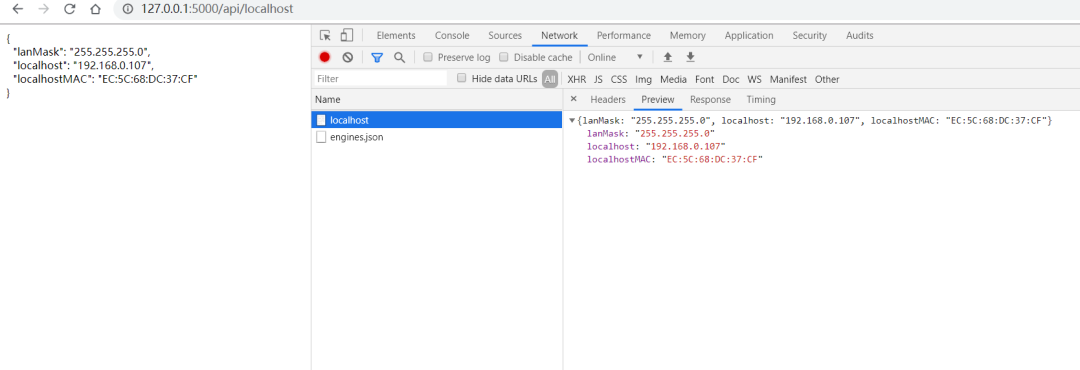Open the Performance tab
The height and width of the screenshot is (370, 1080).
(623, 35)
